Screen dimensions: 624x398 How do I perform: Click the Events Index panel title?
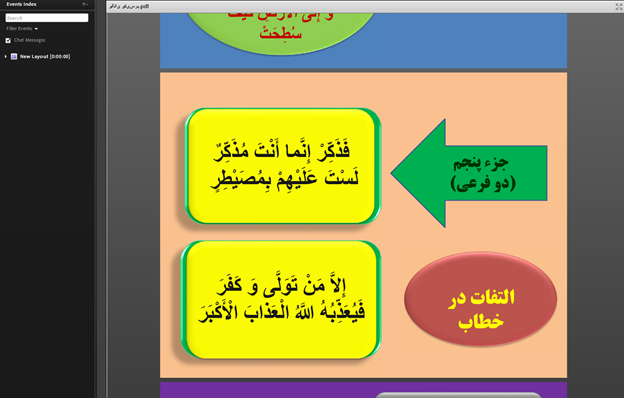[21, 4]
